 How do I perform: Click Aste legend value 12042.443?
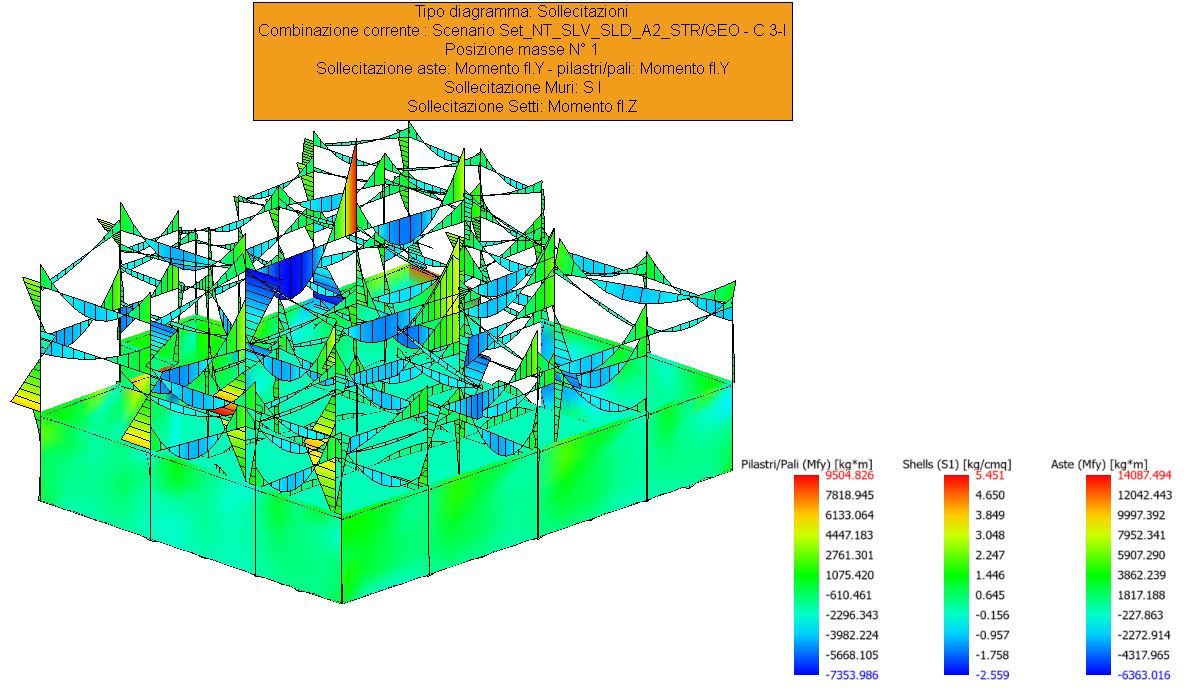(1144, 495)
